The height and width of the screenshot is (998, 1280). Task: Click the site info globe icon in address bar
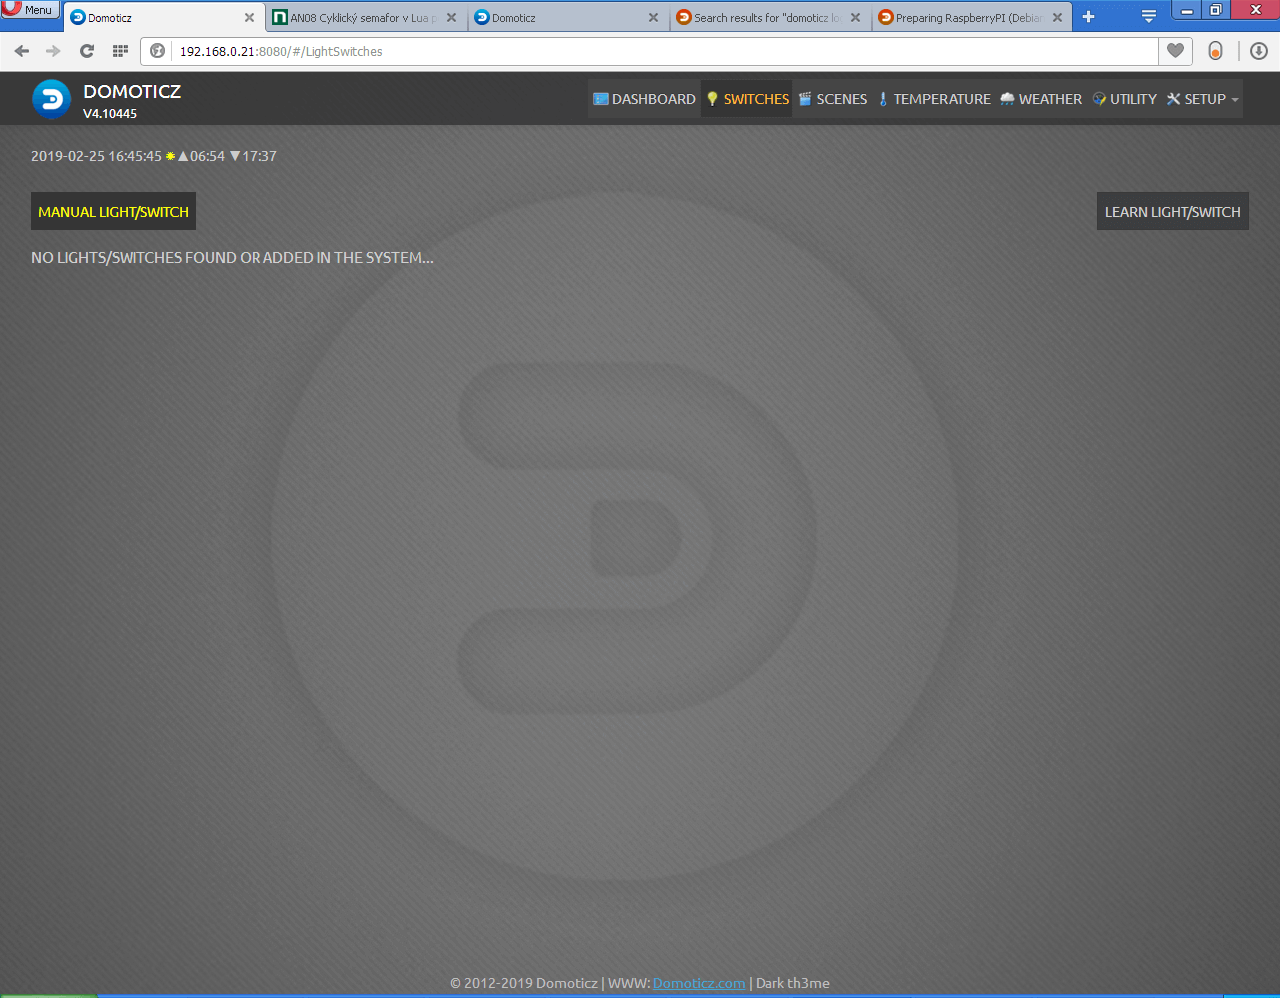(157, 51)
